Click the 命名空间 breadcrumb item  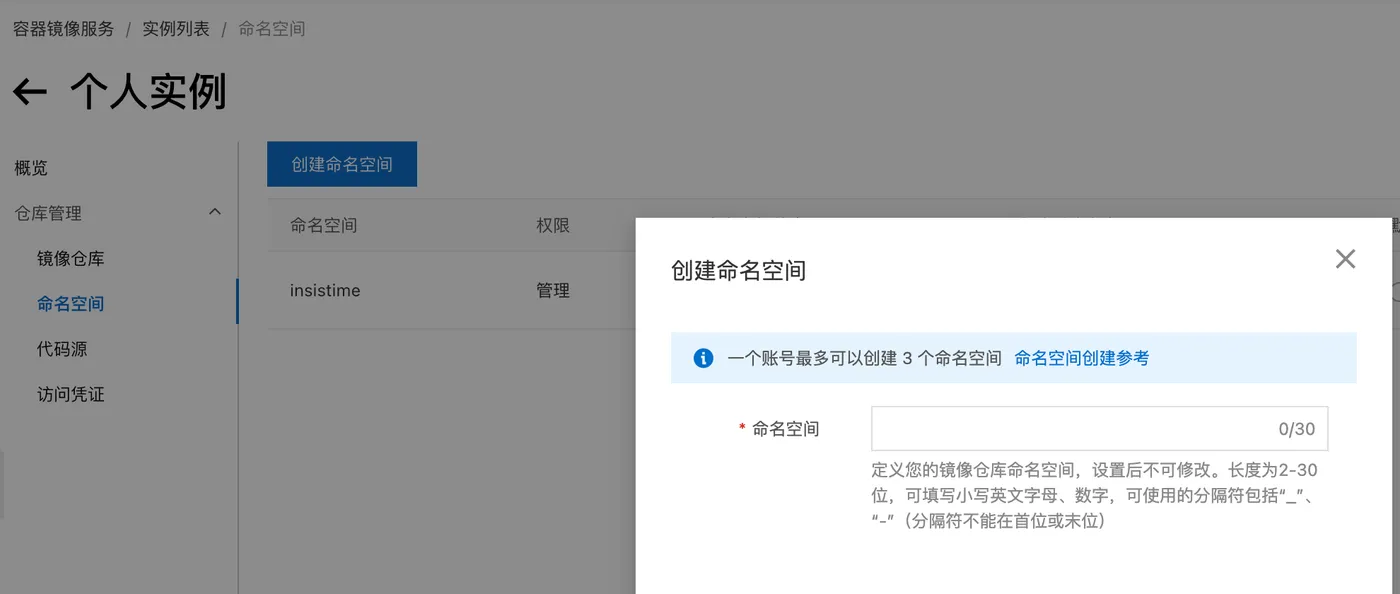[x=271, y=29]
